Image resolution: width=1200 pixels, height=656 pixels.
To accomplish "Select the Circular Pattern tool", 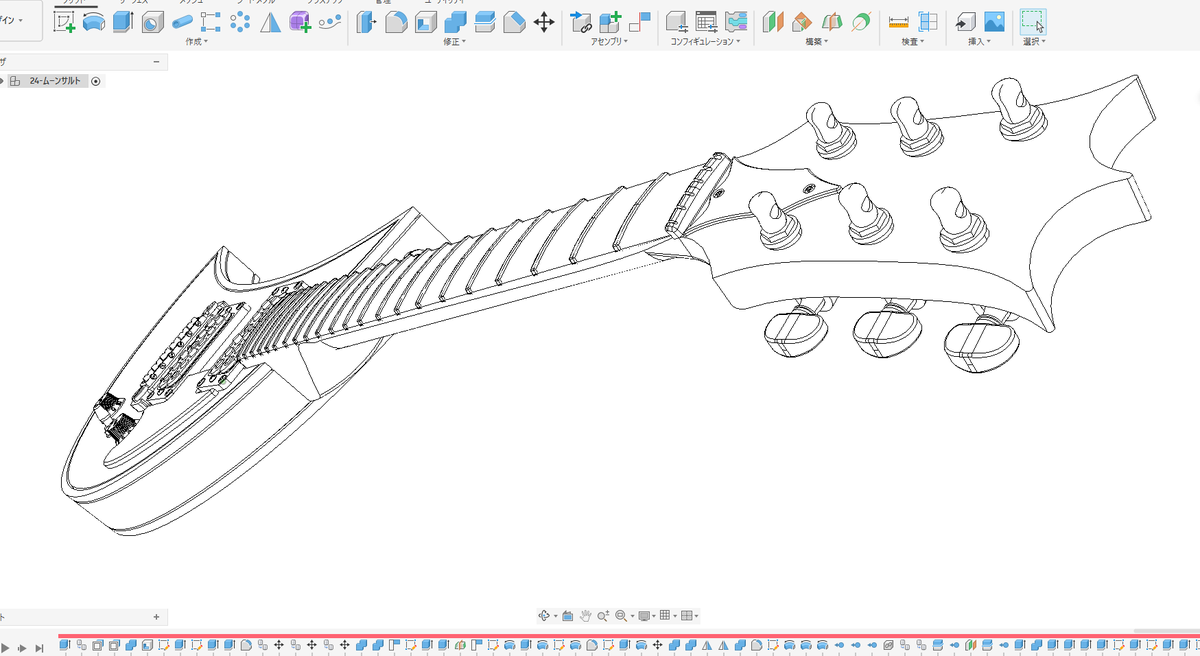I will (240, 21).
